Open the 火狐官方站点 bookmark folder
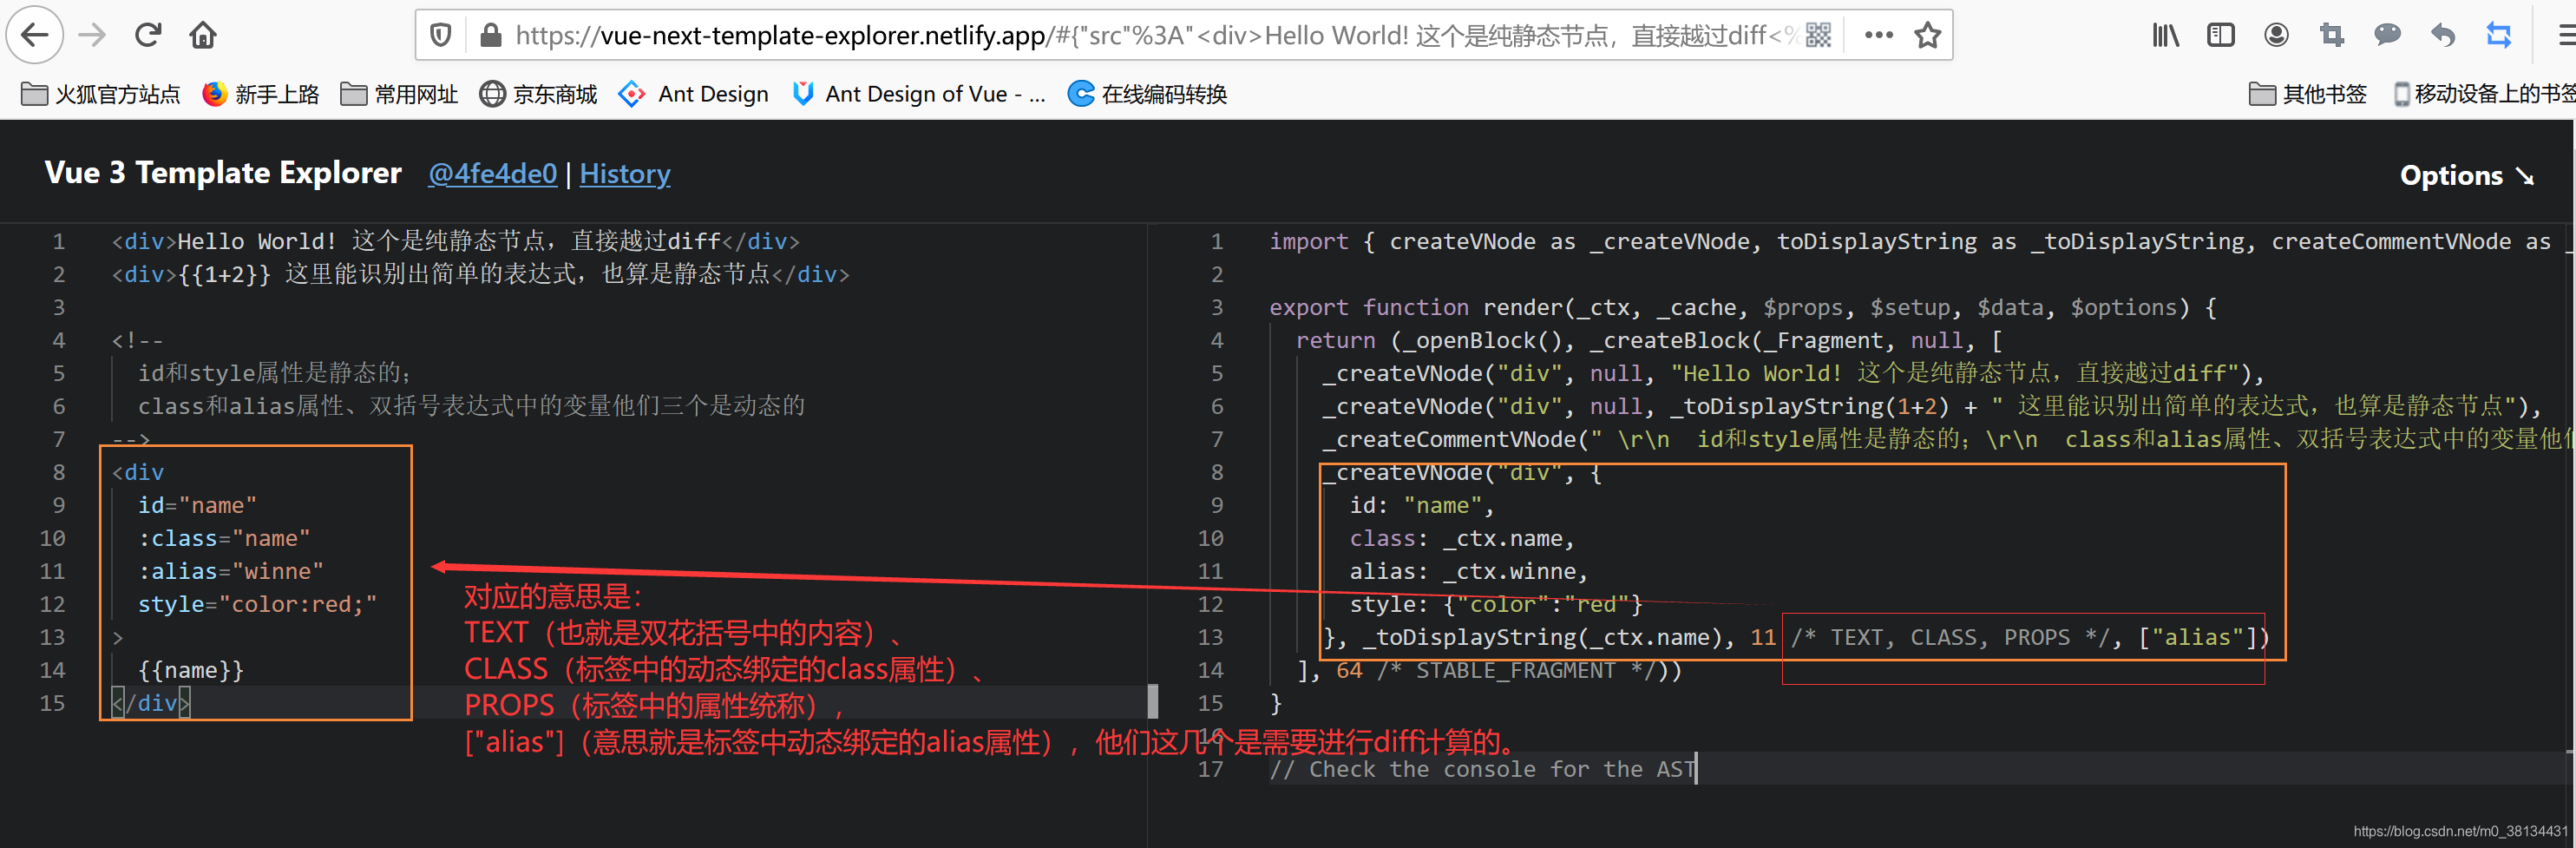 [100, 94]
